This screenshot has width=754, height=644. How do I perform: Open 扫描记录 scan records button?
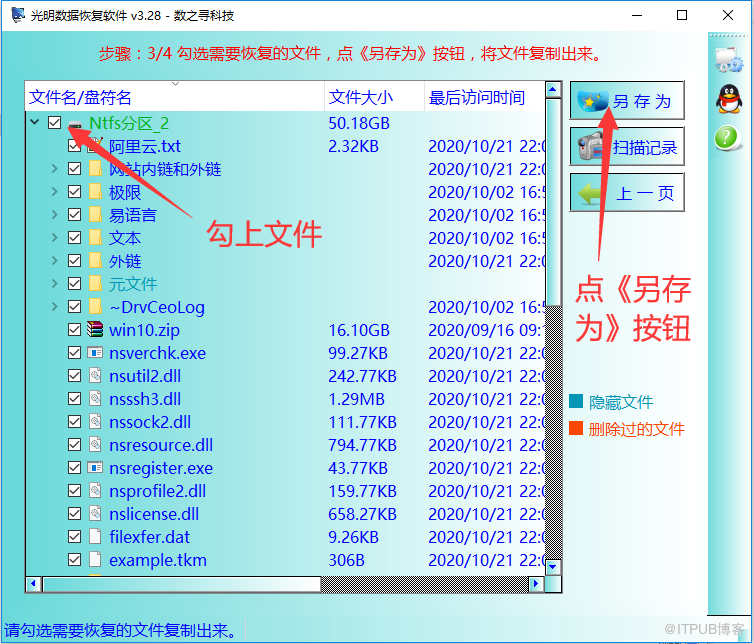[x=627, y=146]
